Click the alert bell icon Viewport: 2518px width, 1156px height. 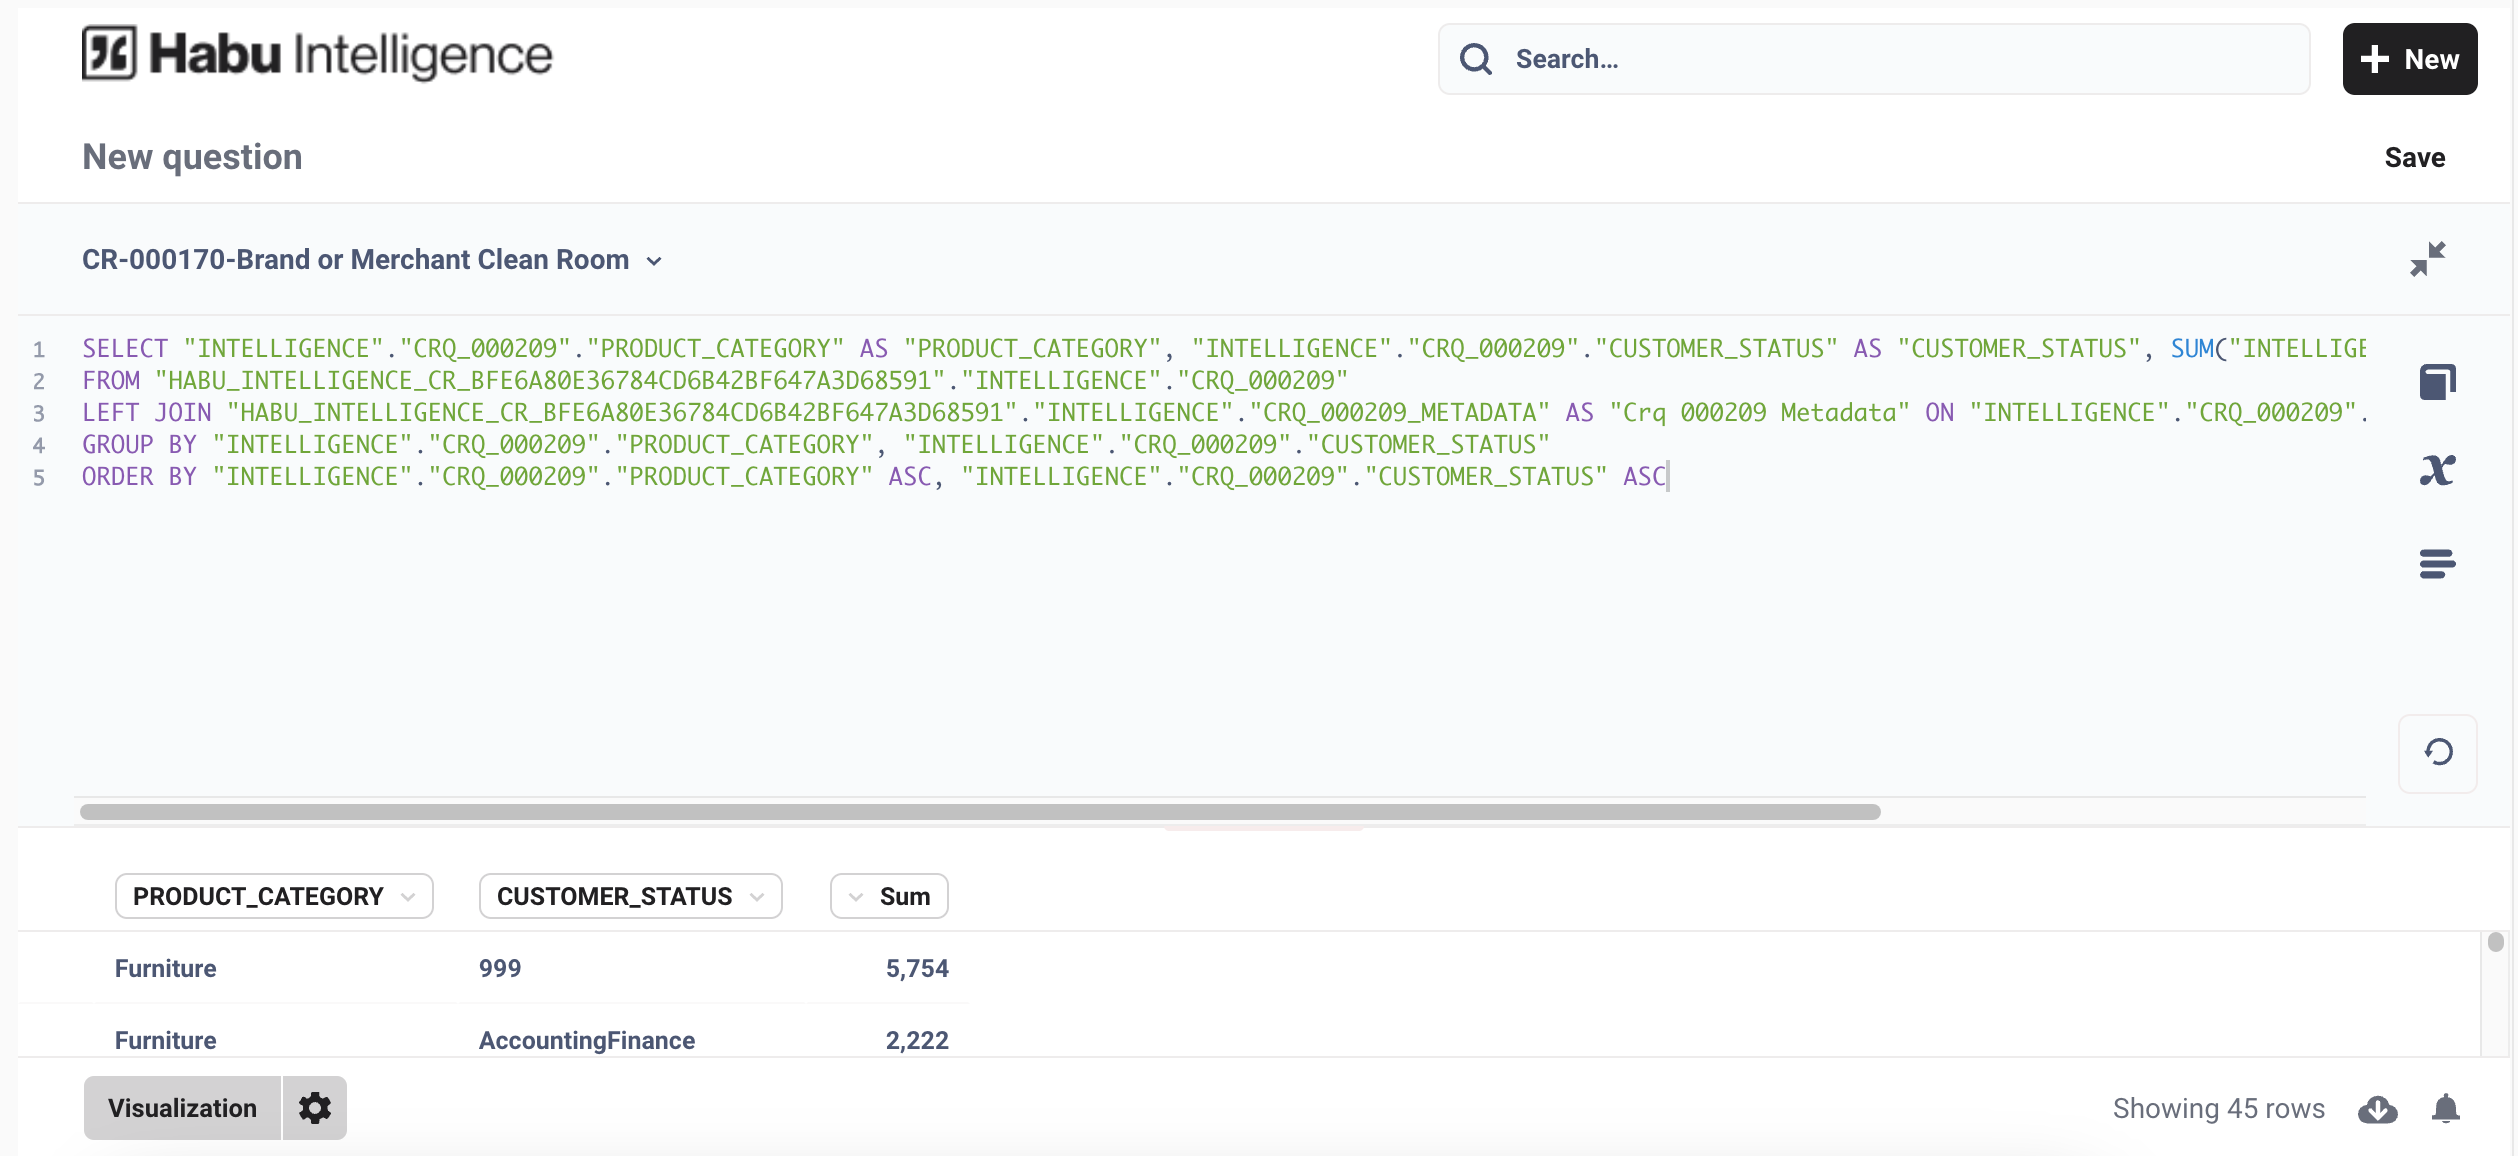(x=2446, y=1109)
